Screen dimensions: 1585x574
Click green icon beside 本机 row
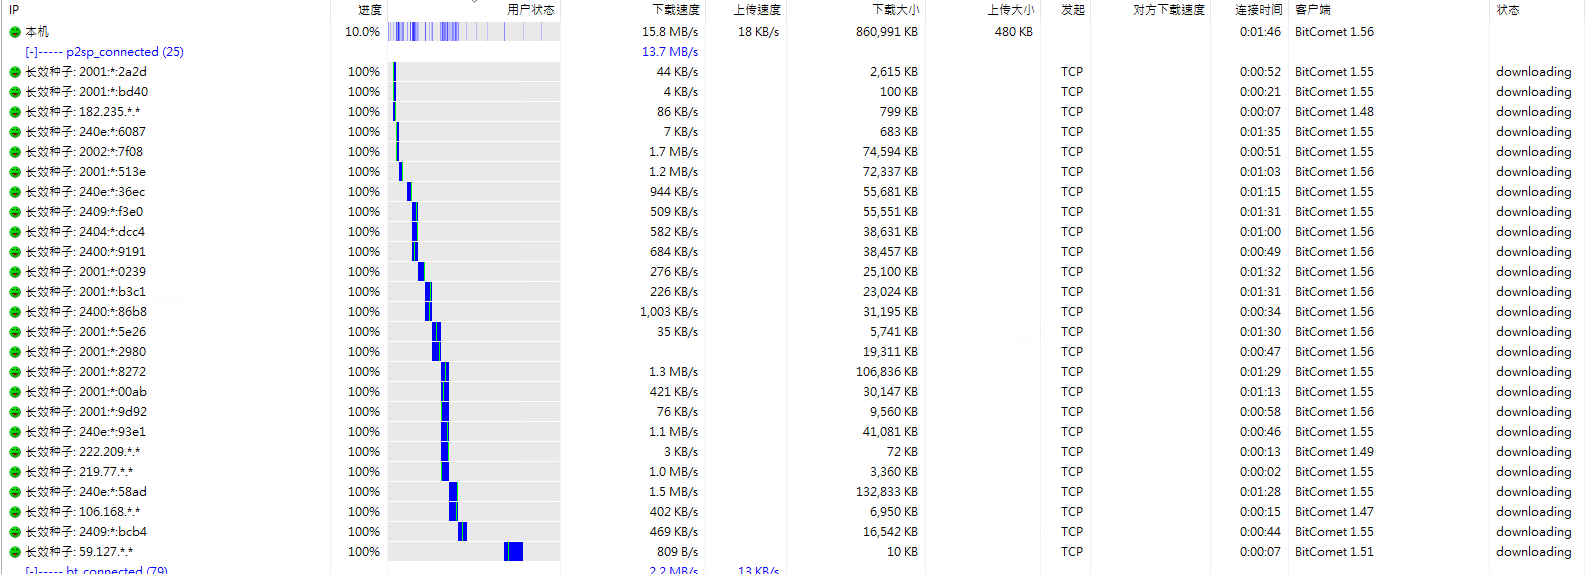pyautogui.click(x=15, y=32)
